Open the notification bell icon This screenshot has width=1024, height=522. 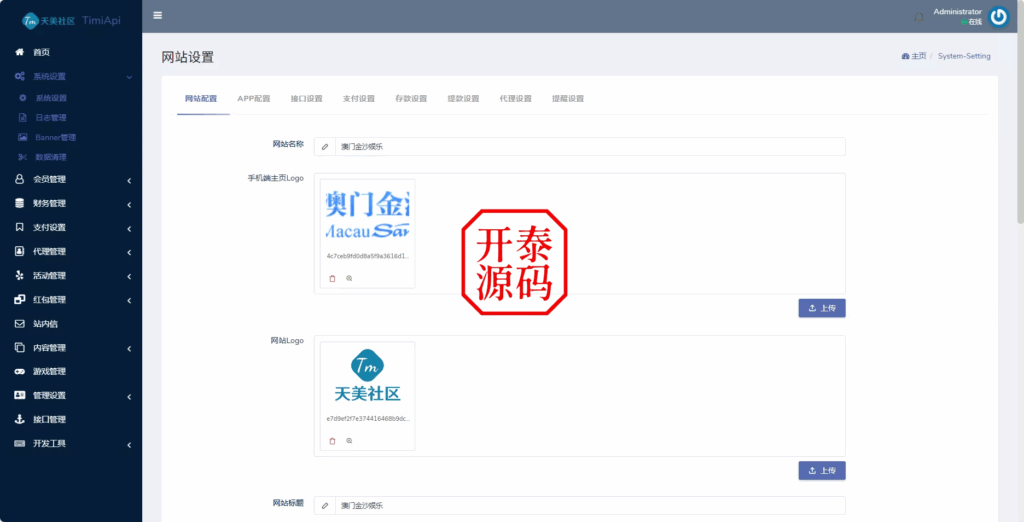[918, 17]
